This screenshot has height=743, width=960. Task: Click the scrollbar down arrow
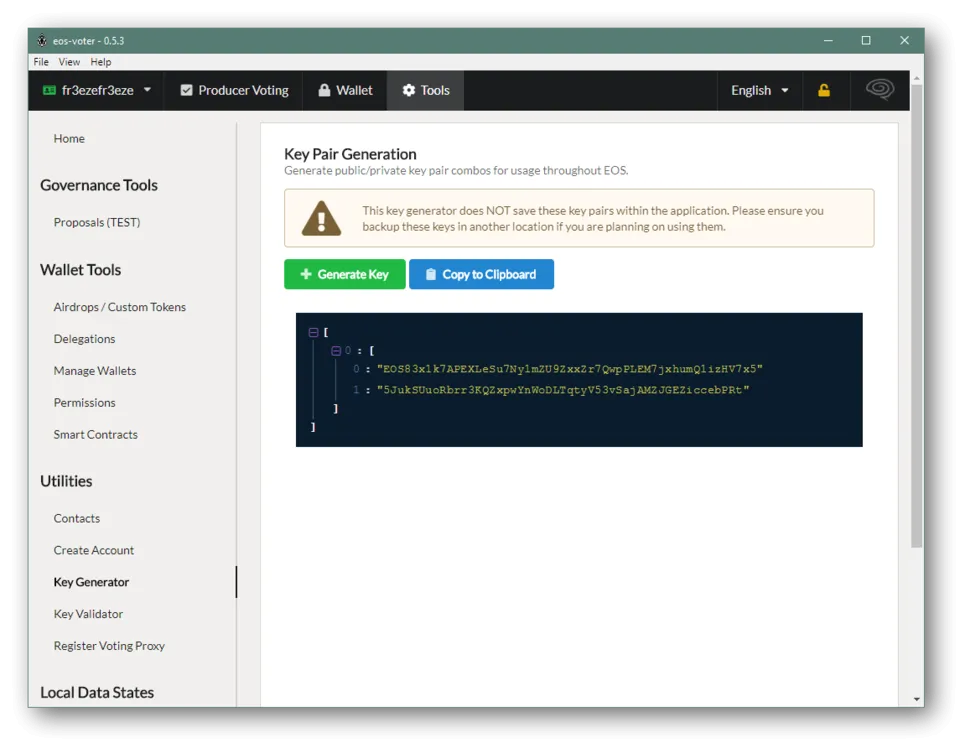pos(917,699)
